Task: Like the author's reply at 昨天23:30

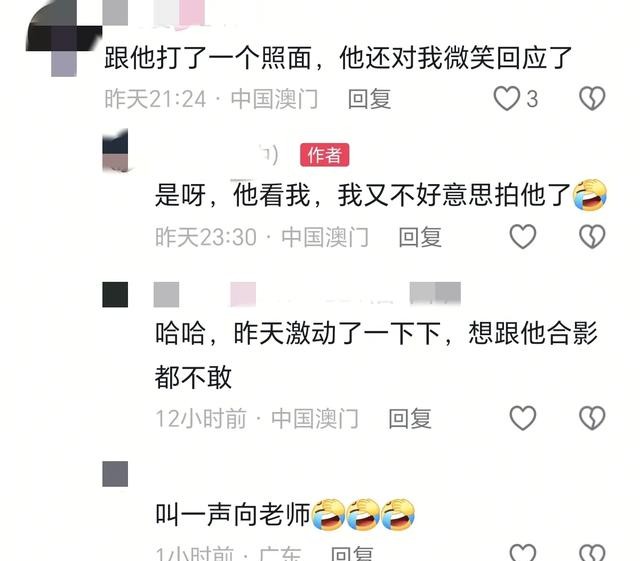Action: point(523,236)
